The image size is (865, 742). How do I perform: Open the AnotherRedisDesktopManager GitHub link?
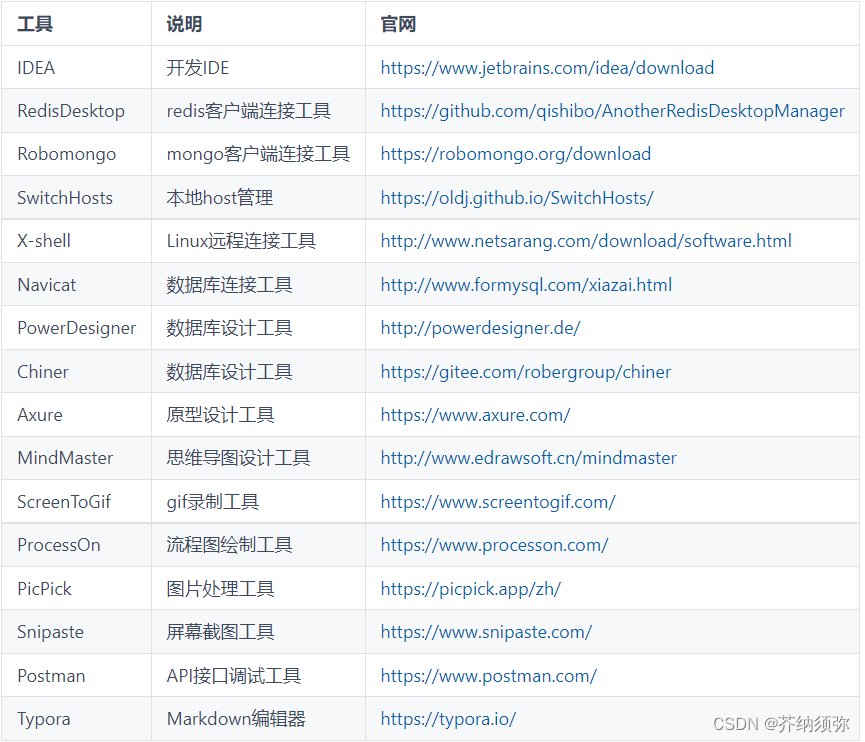click(x=612, y=111)
